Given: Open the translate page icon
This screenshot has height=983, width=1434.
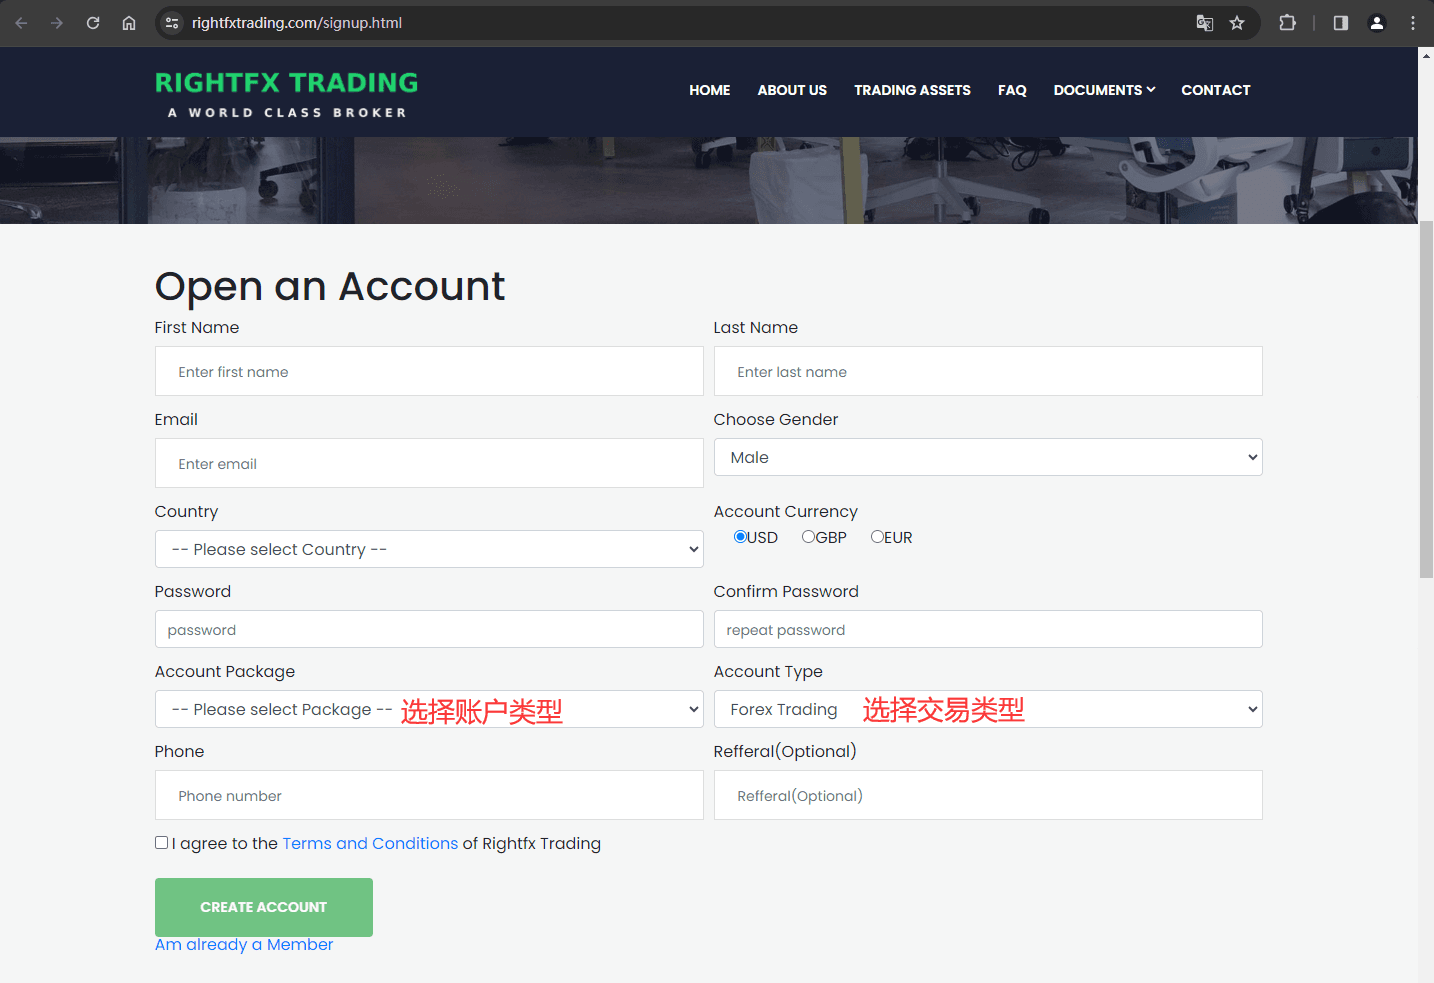Looking at the screenshot, I should (x=1205, y=23).
